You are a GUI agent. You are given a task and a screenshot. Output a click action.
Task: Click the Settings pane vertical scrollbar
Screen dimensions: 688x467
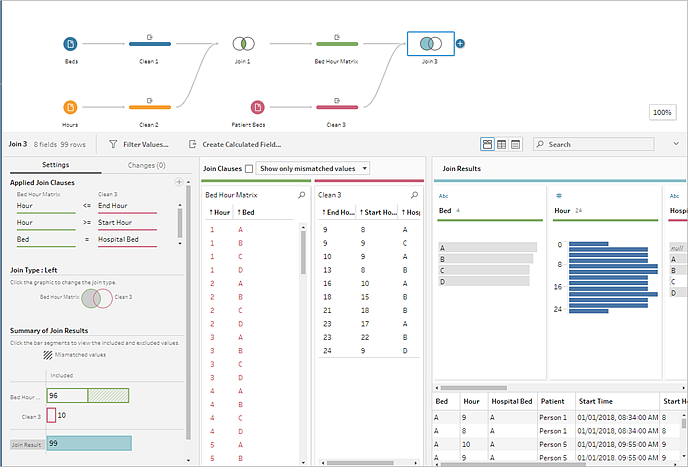tap(188, 312)
